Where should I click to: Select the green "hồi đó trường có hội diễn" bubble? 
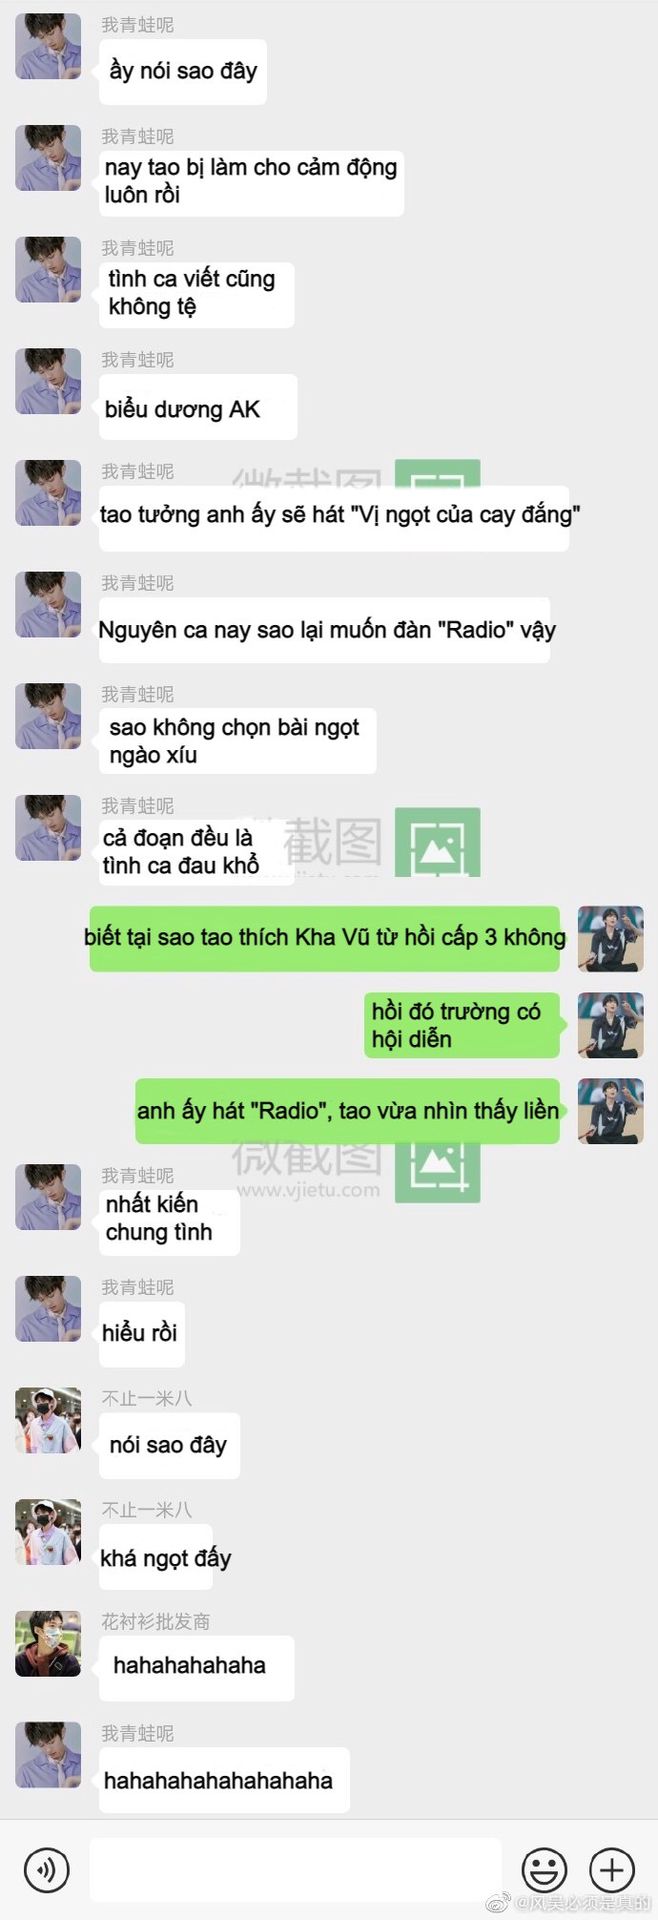(463, 1025)
